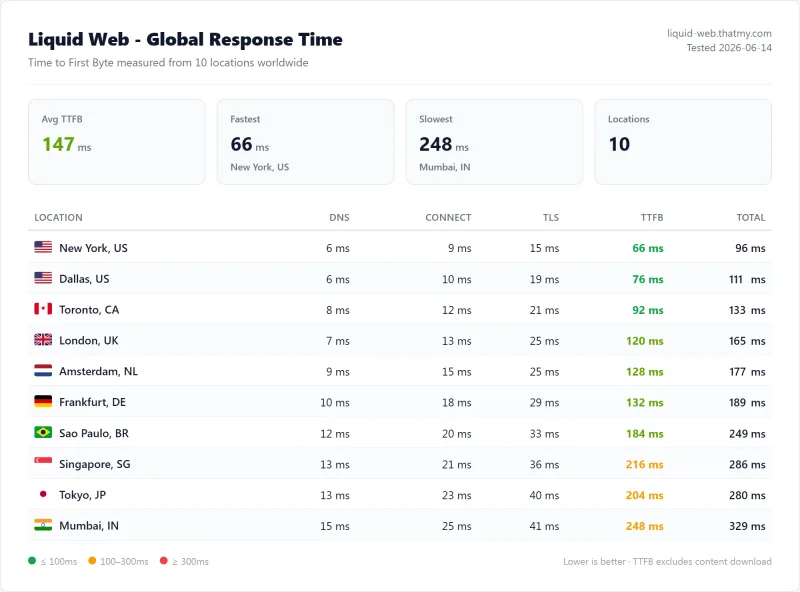Click the 204 ms TTFB value for Tokyo

[645, 495]
